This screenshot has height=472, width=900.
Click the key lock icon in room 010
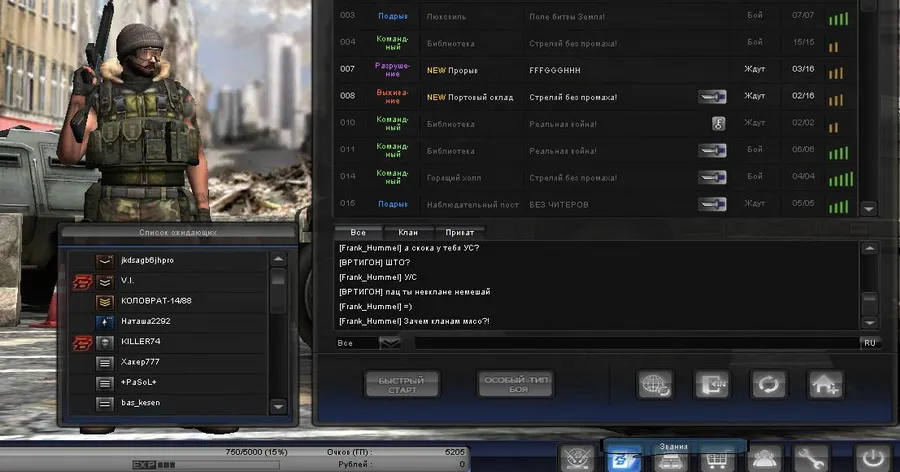point(719,123)
